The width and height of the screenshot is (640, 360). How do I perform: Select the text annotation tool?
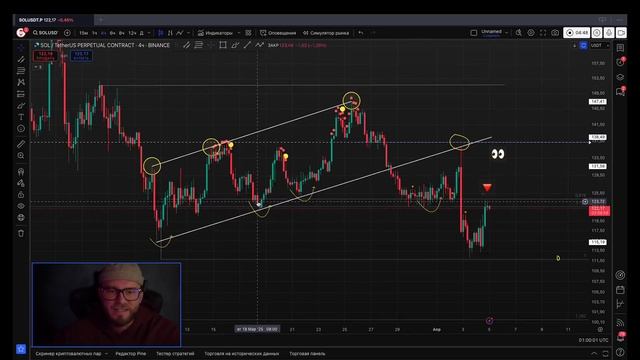[21, 117]
